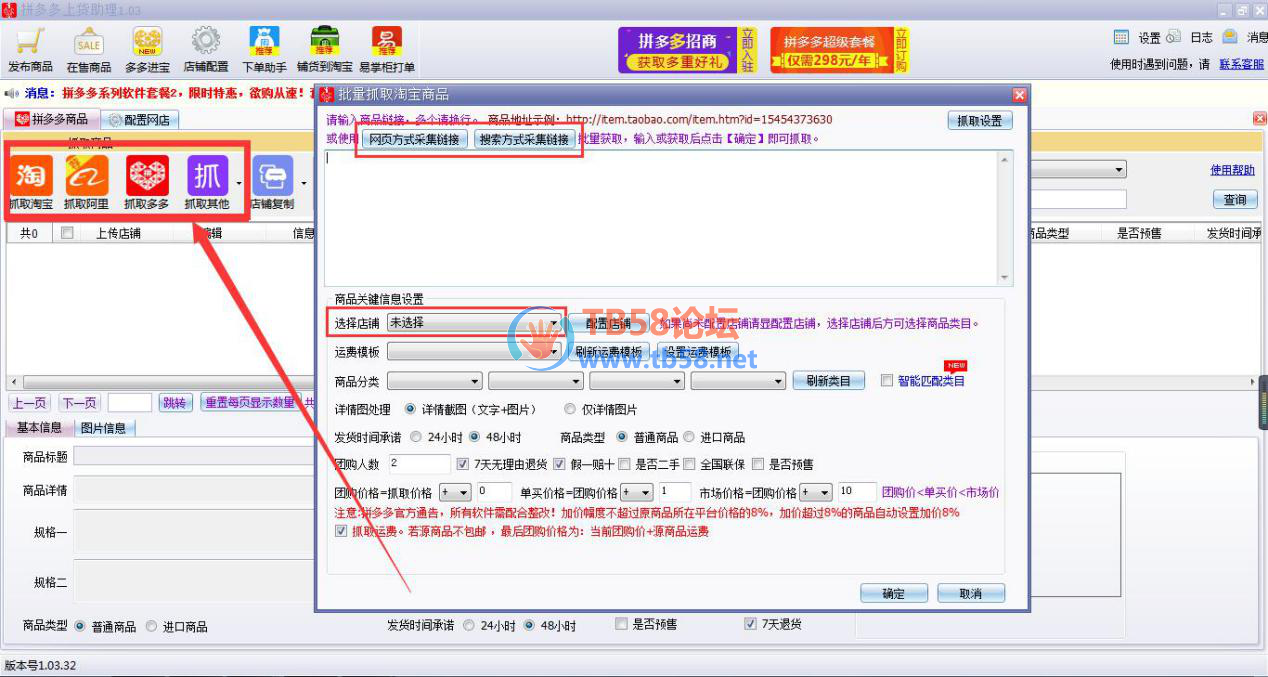The image size is (1268, 677).
Task: Click 抓取其他 purple icon
Action: click(x=207, y=183)
